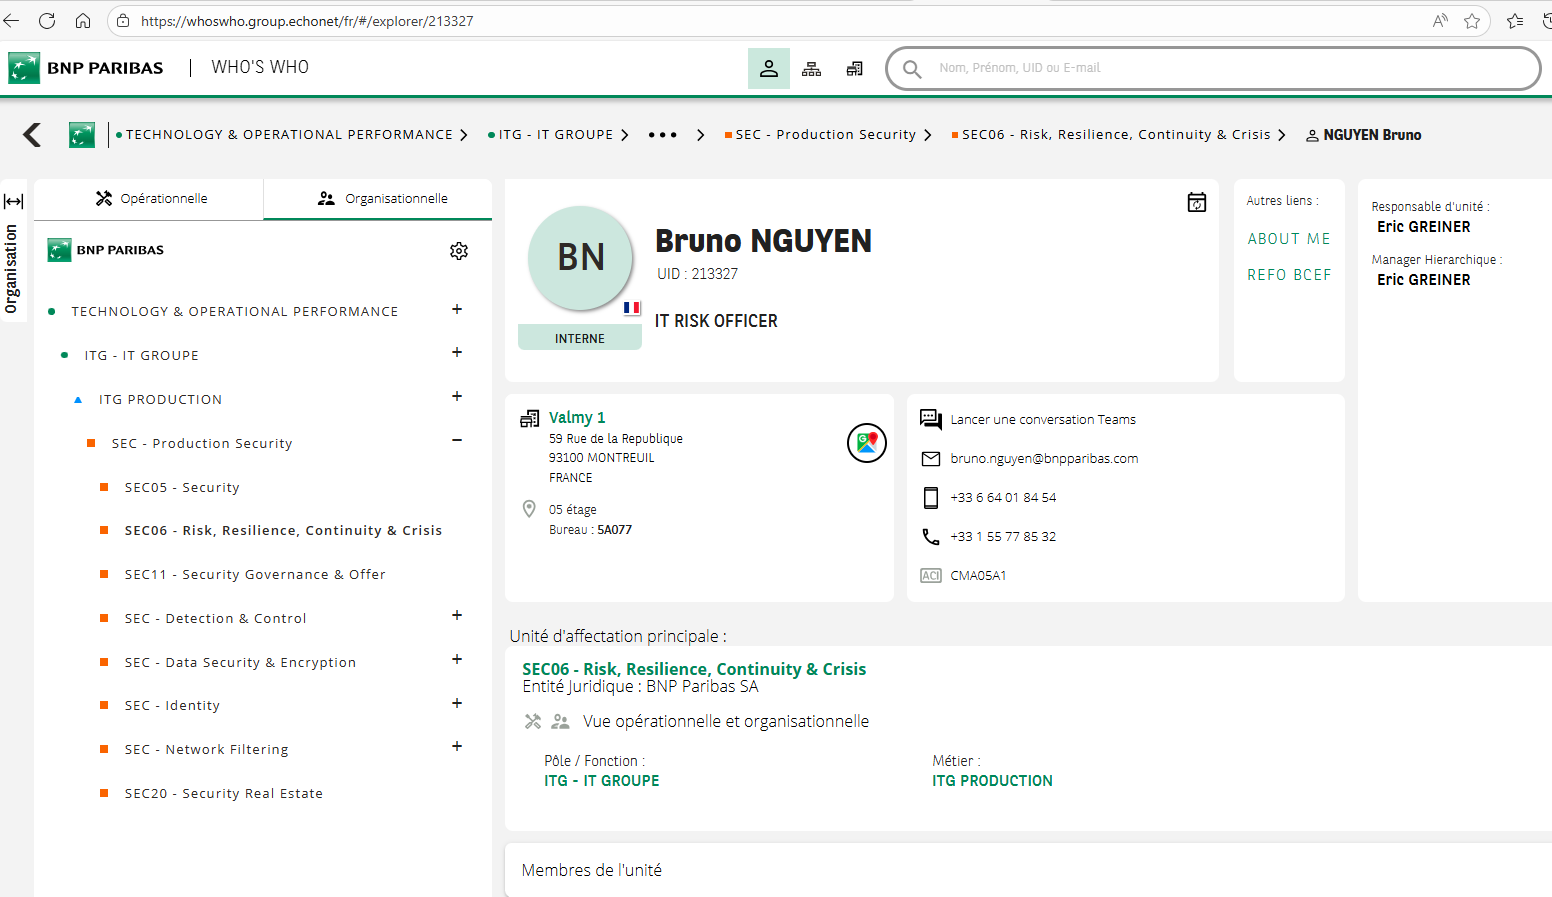1552x897 pixels.
Task: Open the REFO BCEF link
Action: [x=1289, y=275]
